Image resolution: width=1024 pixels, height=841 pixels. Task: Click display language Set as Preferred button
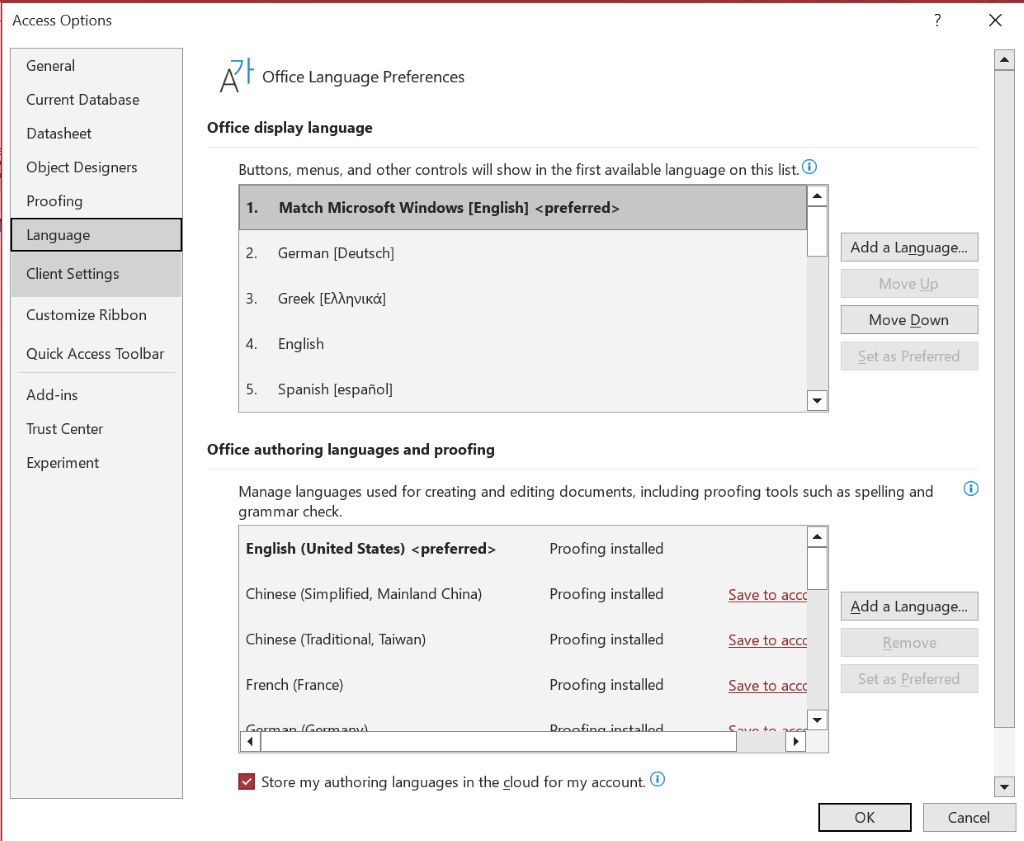click(x=909, y=356)
